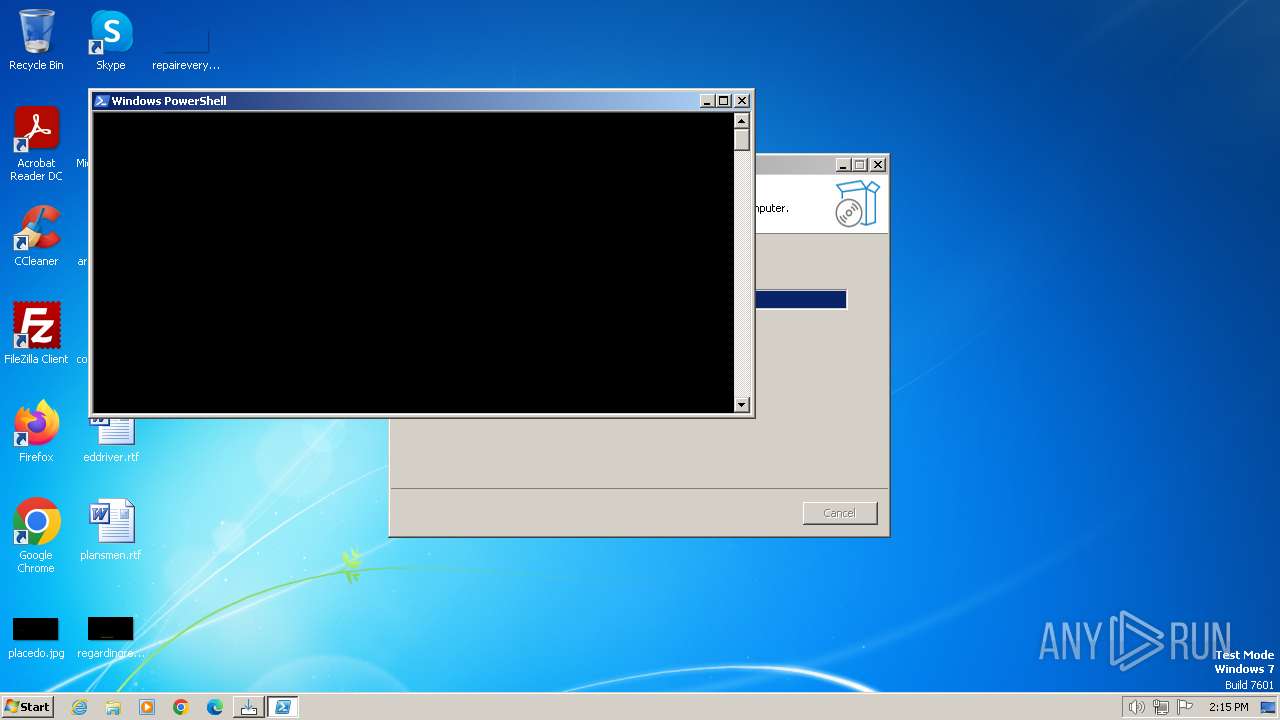Click the installer progress bar

(800, 300)
